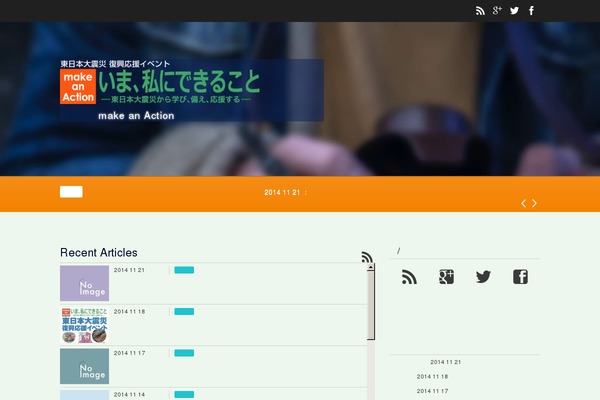Click the 2014 11 17 article date
Screen dimensions: 600x400
(x=129, y=353)
